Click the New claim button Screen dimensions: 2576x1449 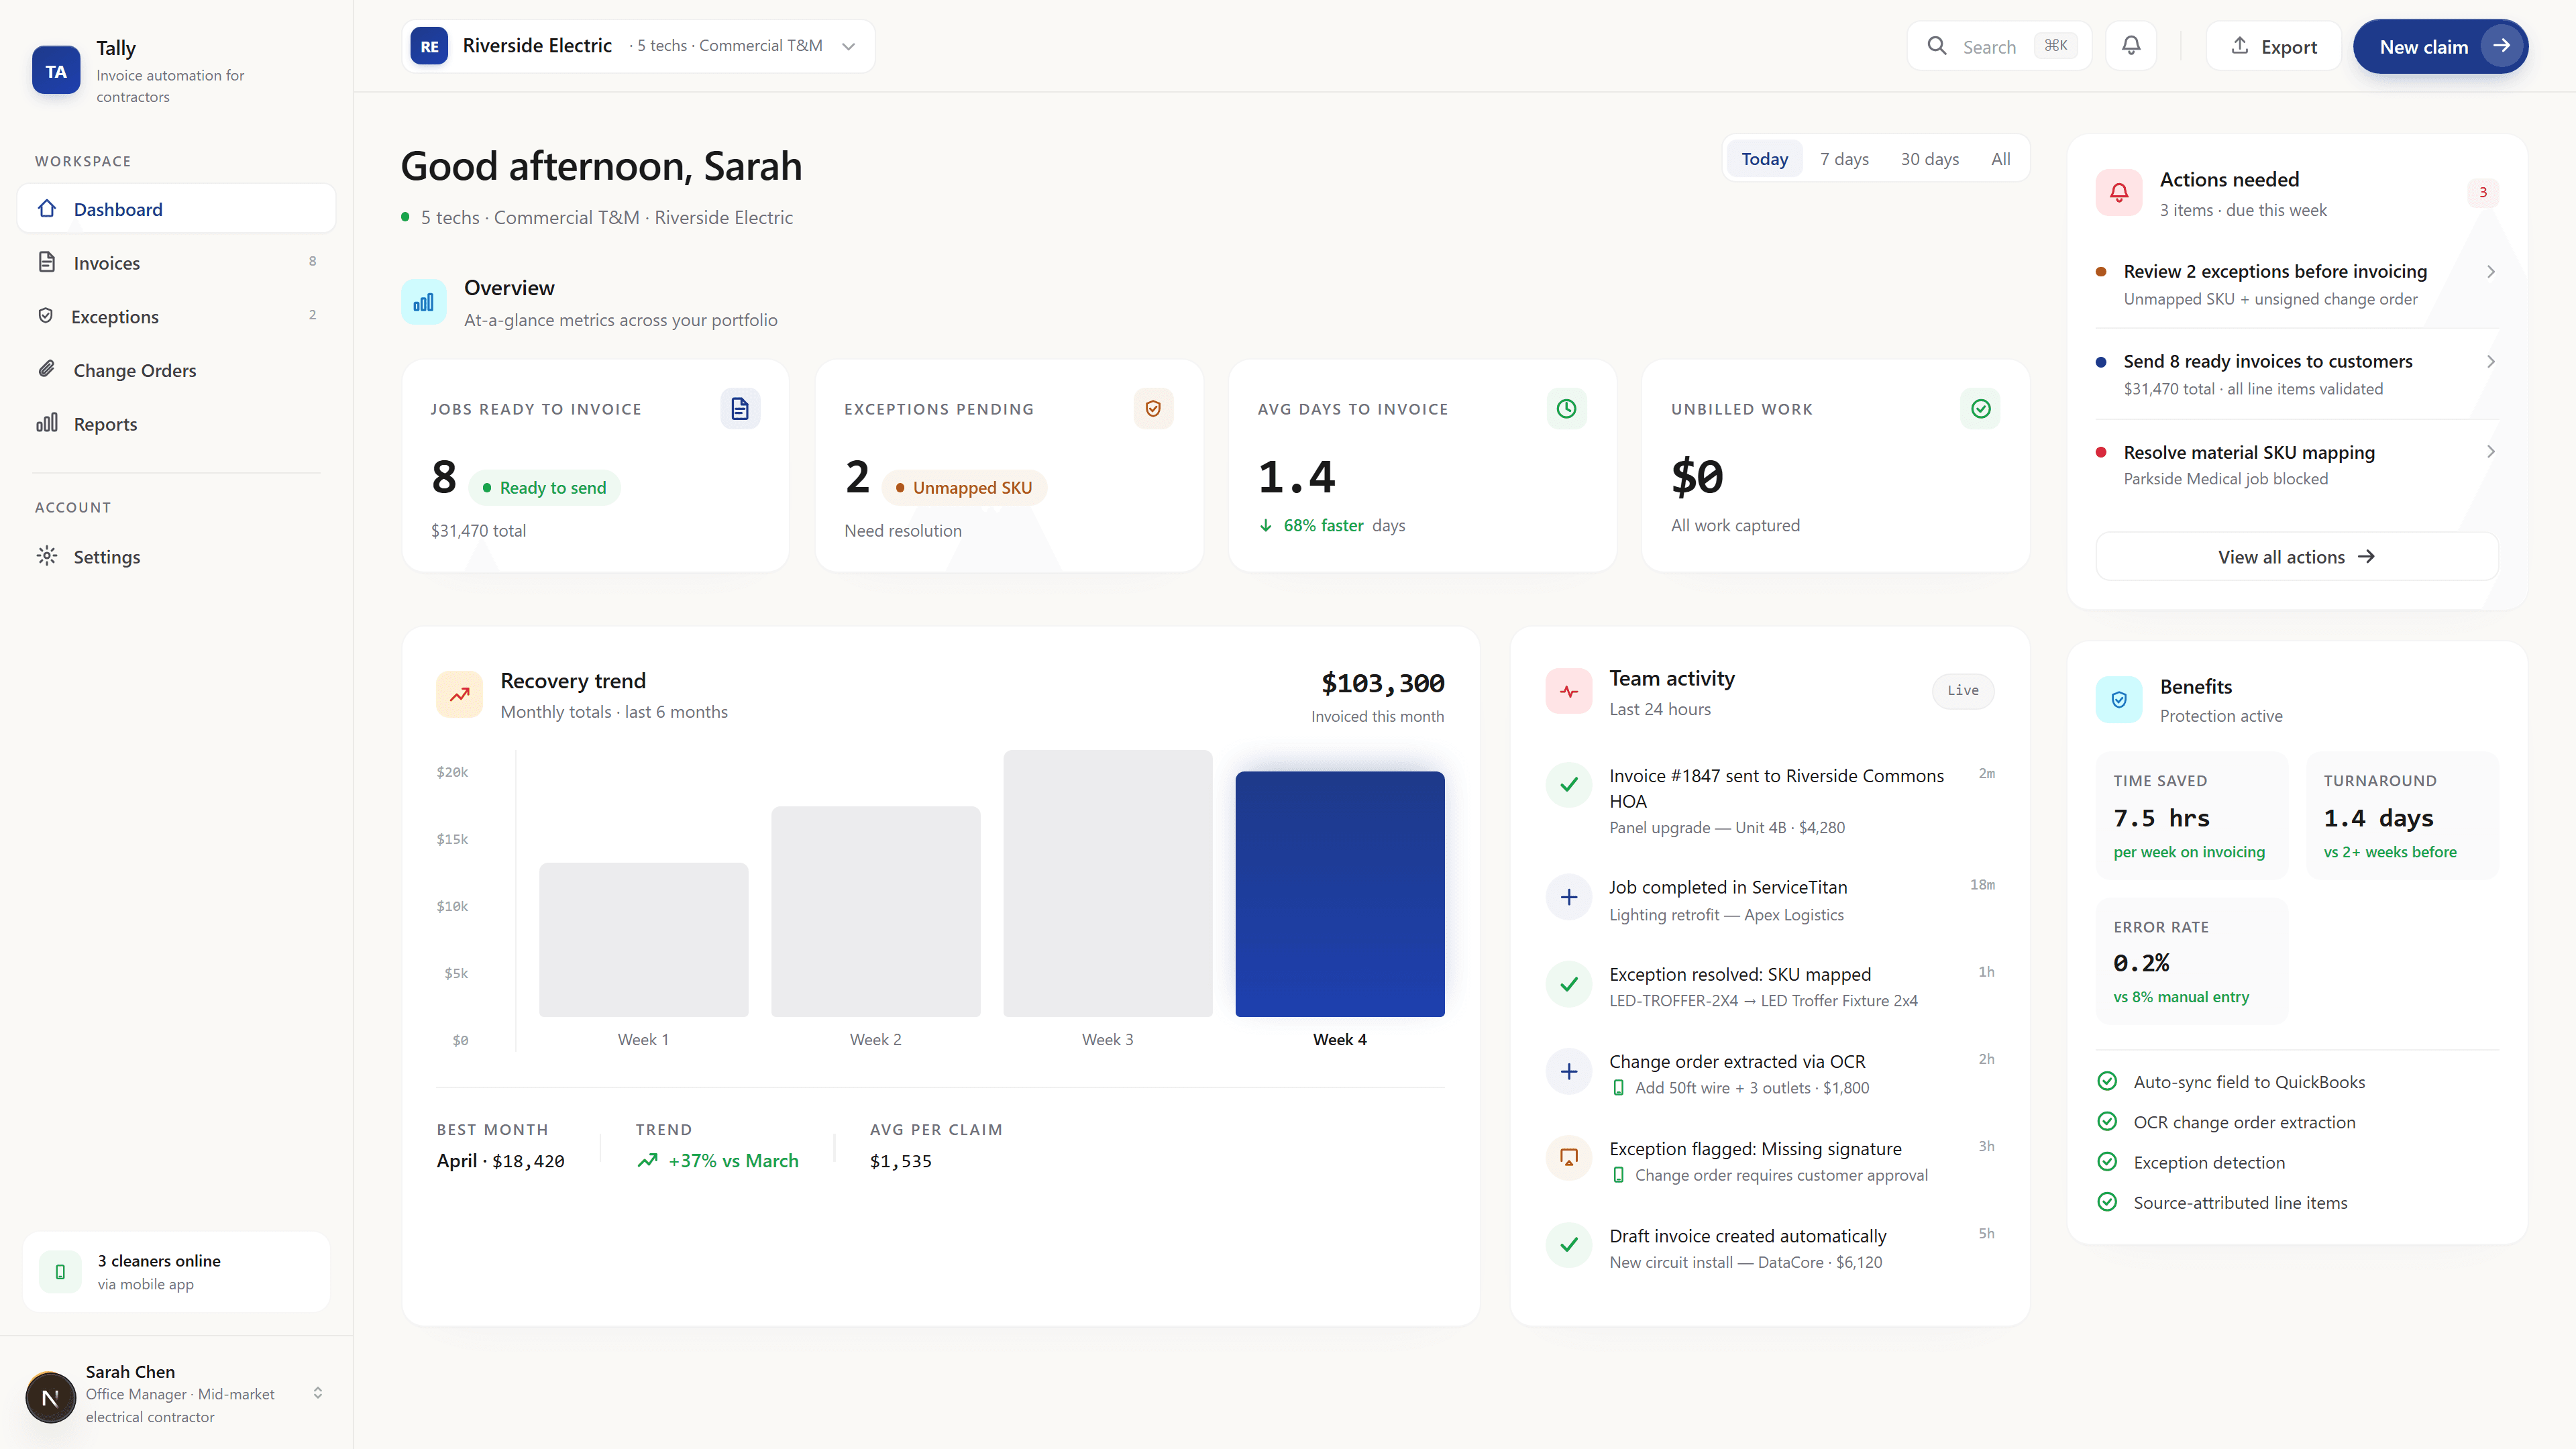click(x=2440, y=46)
